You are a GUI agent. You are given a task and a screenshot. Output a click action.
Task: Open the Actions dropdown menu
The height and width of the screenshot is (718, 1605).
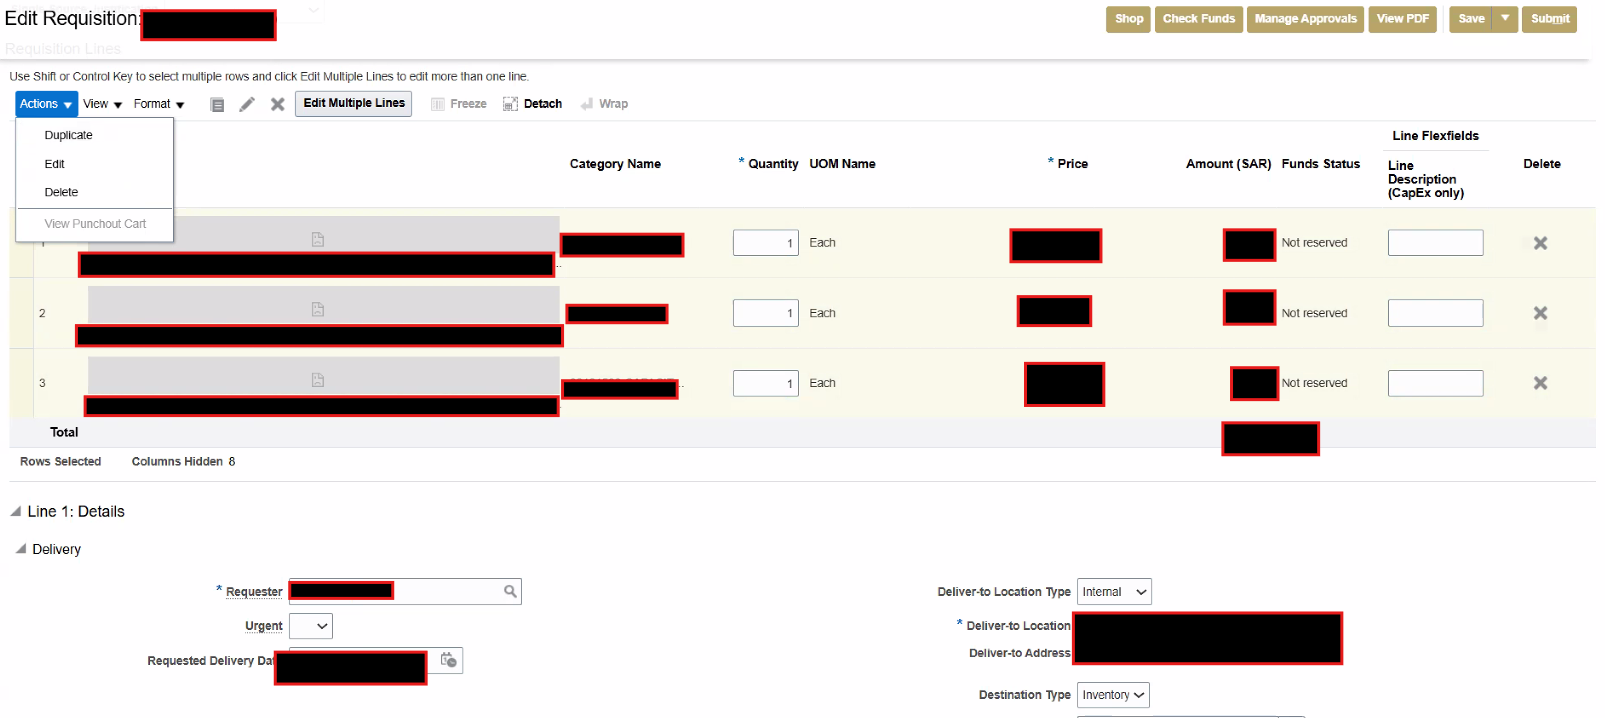pos(46,104)
